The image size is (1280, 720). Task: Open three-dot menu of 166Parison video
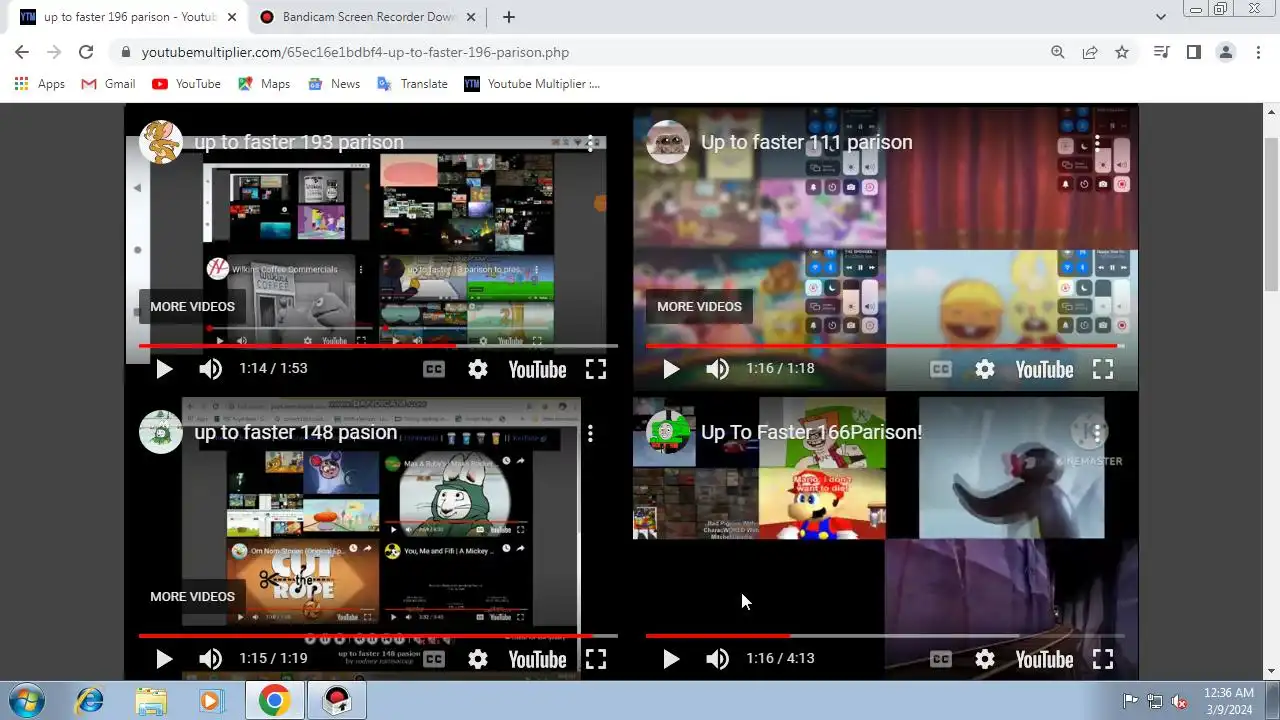pos(1098,433)
